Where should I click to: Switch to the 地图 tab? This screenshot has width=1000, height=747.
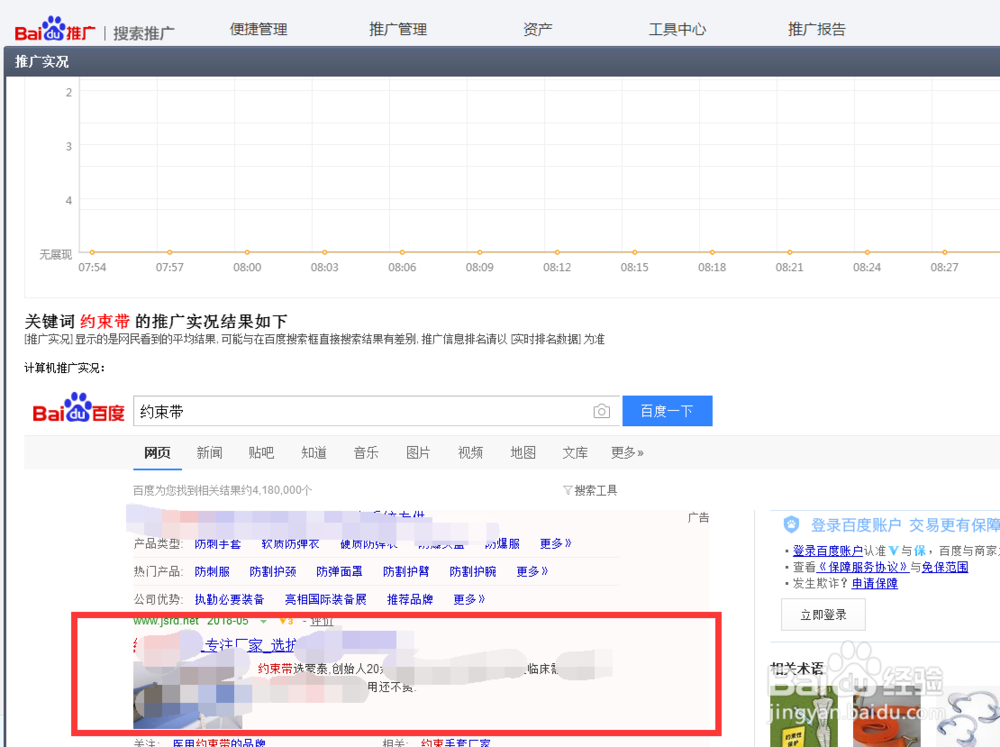click(523, 453)
